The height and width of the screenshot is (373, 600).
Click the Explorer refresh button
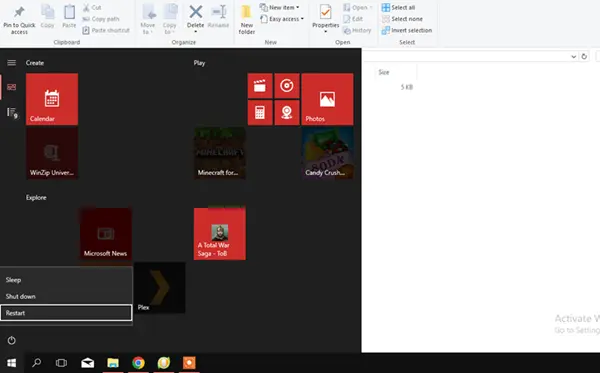(584, 57)
